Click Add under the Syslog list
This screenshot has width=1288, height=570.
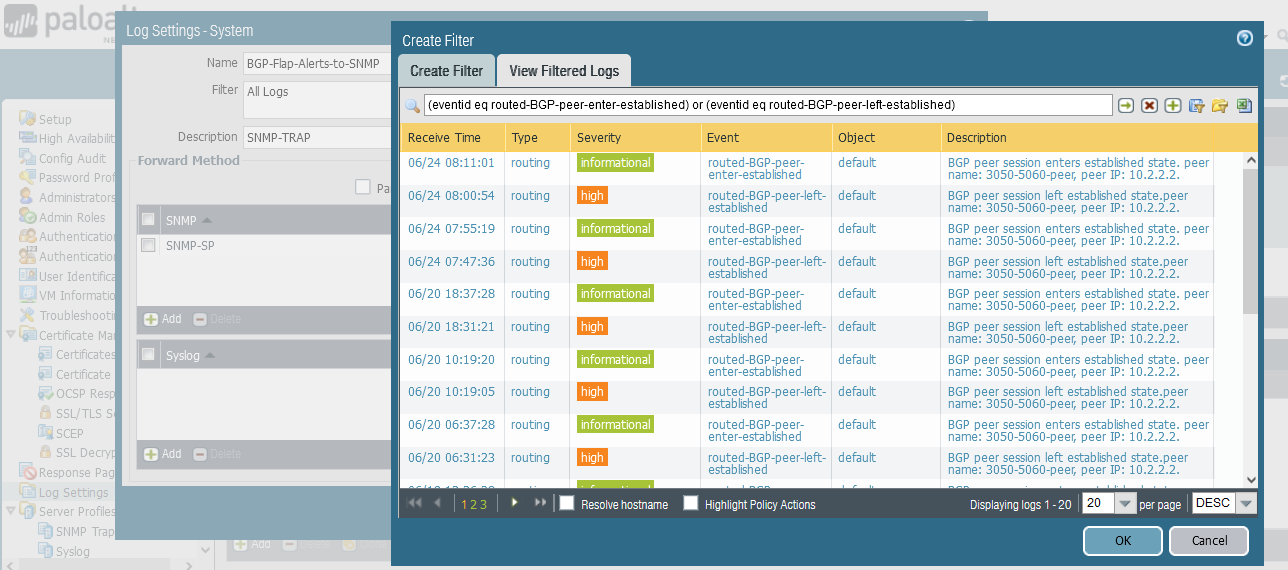point(163,453)
